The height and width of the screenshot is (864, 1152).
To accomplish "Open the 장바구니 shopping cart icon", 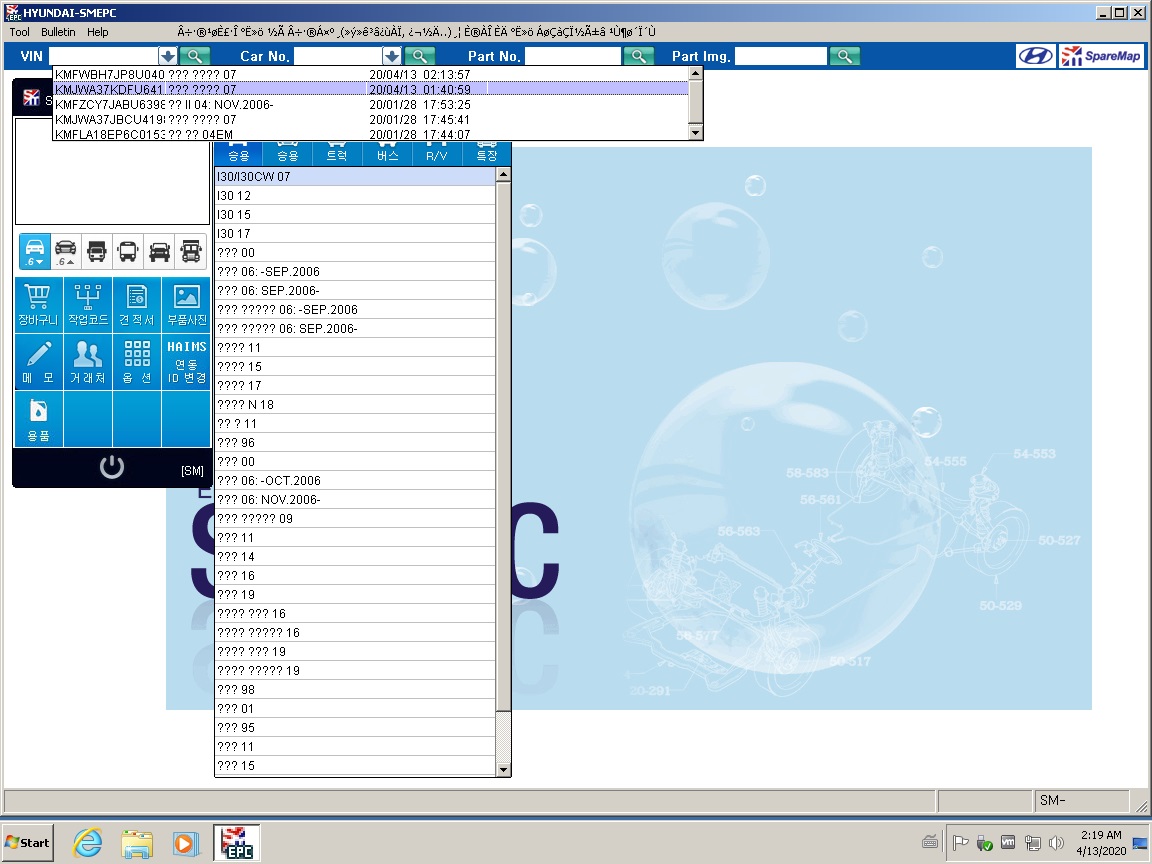I will point(38,305).
